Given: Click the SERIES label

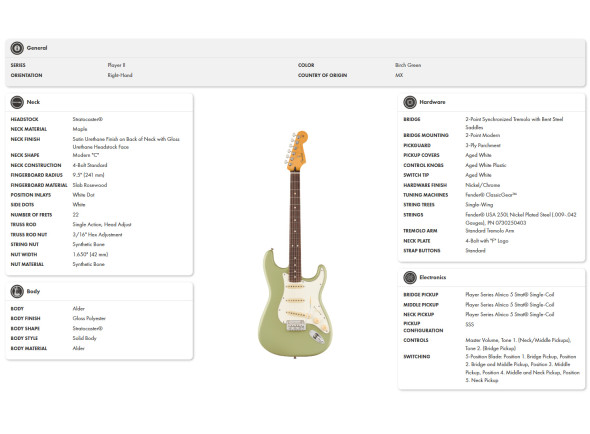Looking at the screenshot, I should [18, 65].
